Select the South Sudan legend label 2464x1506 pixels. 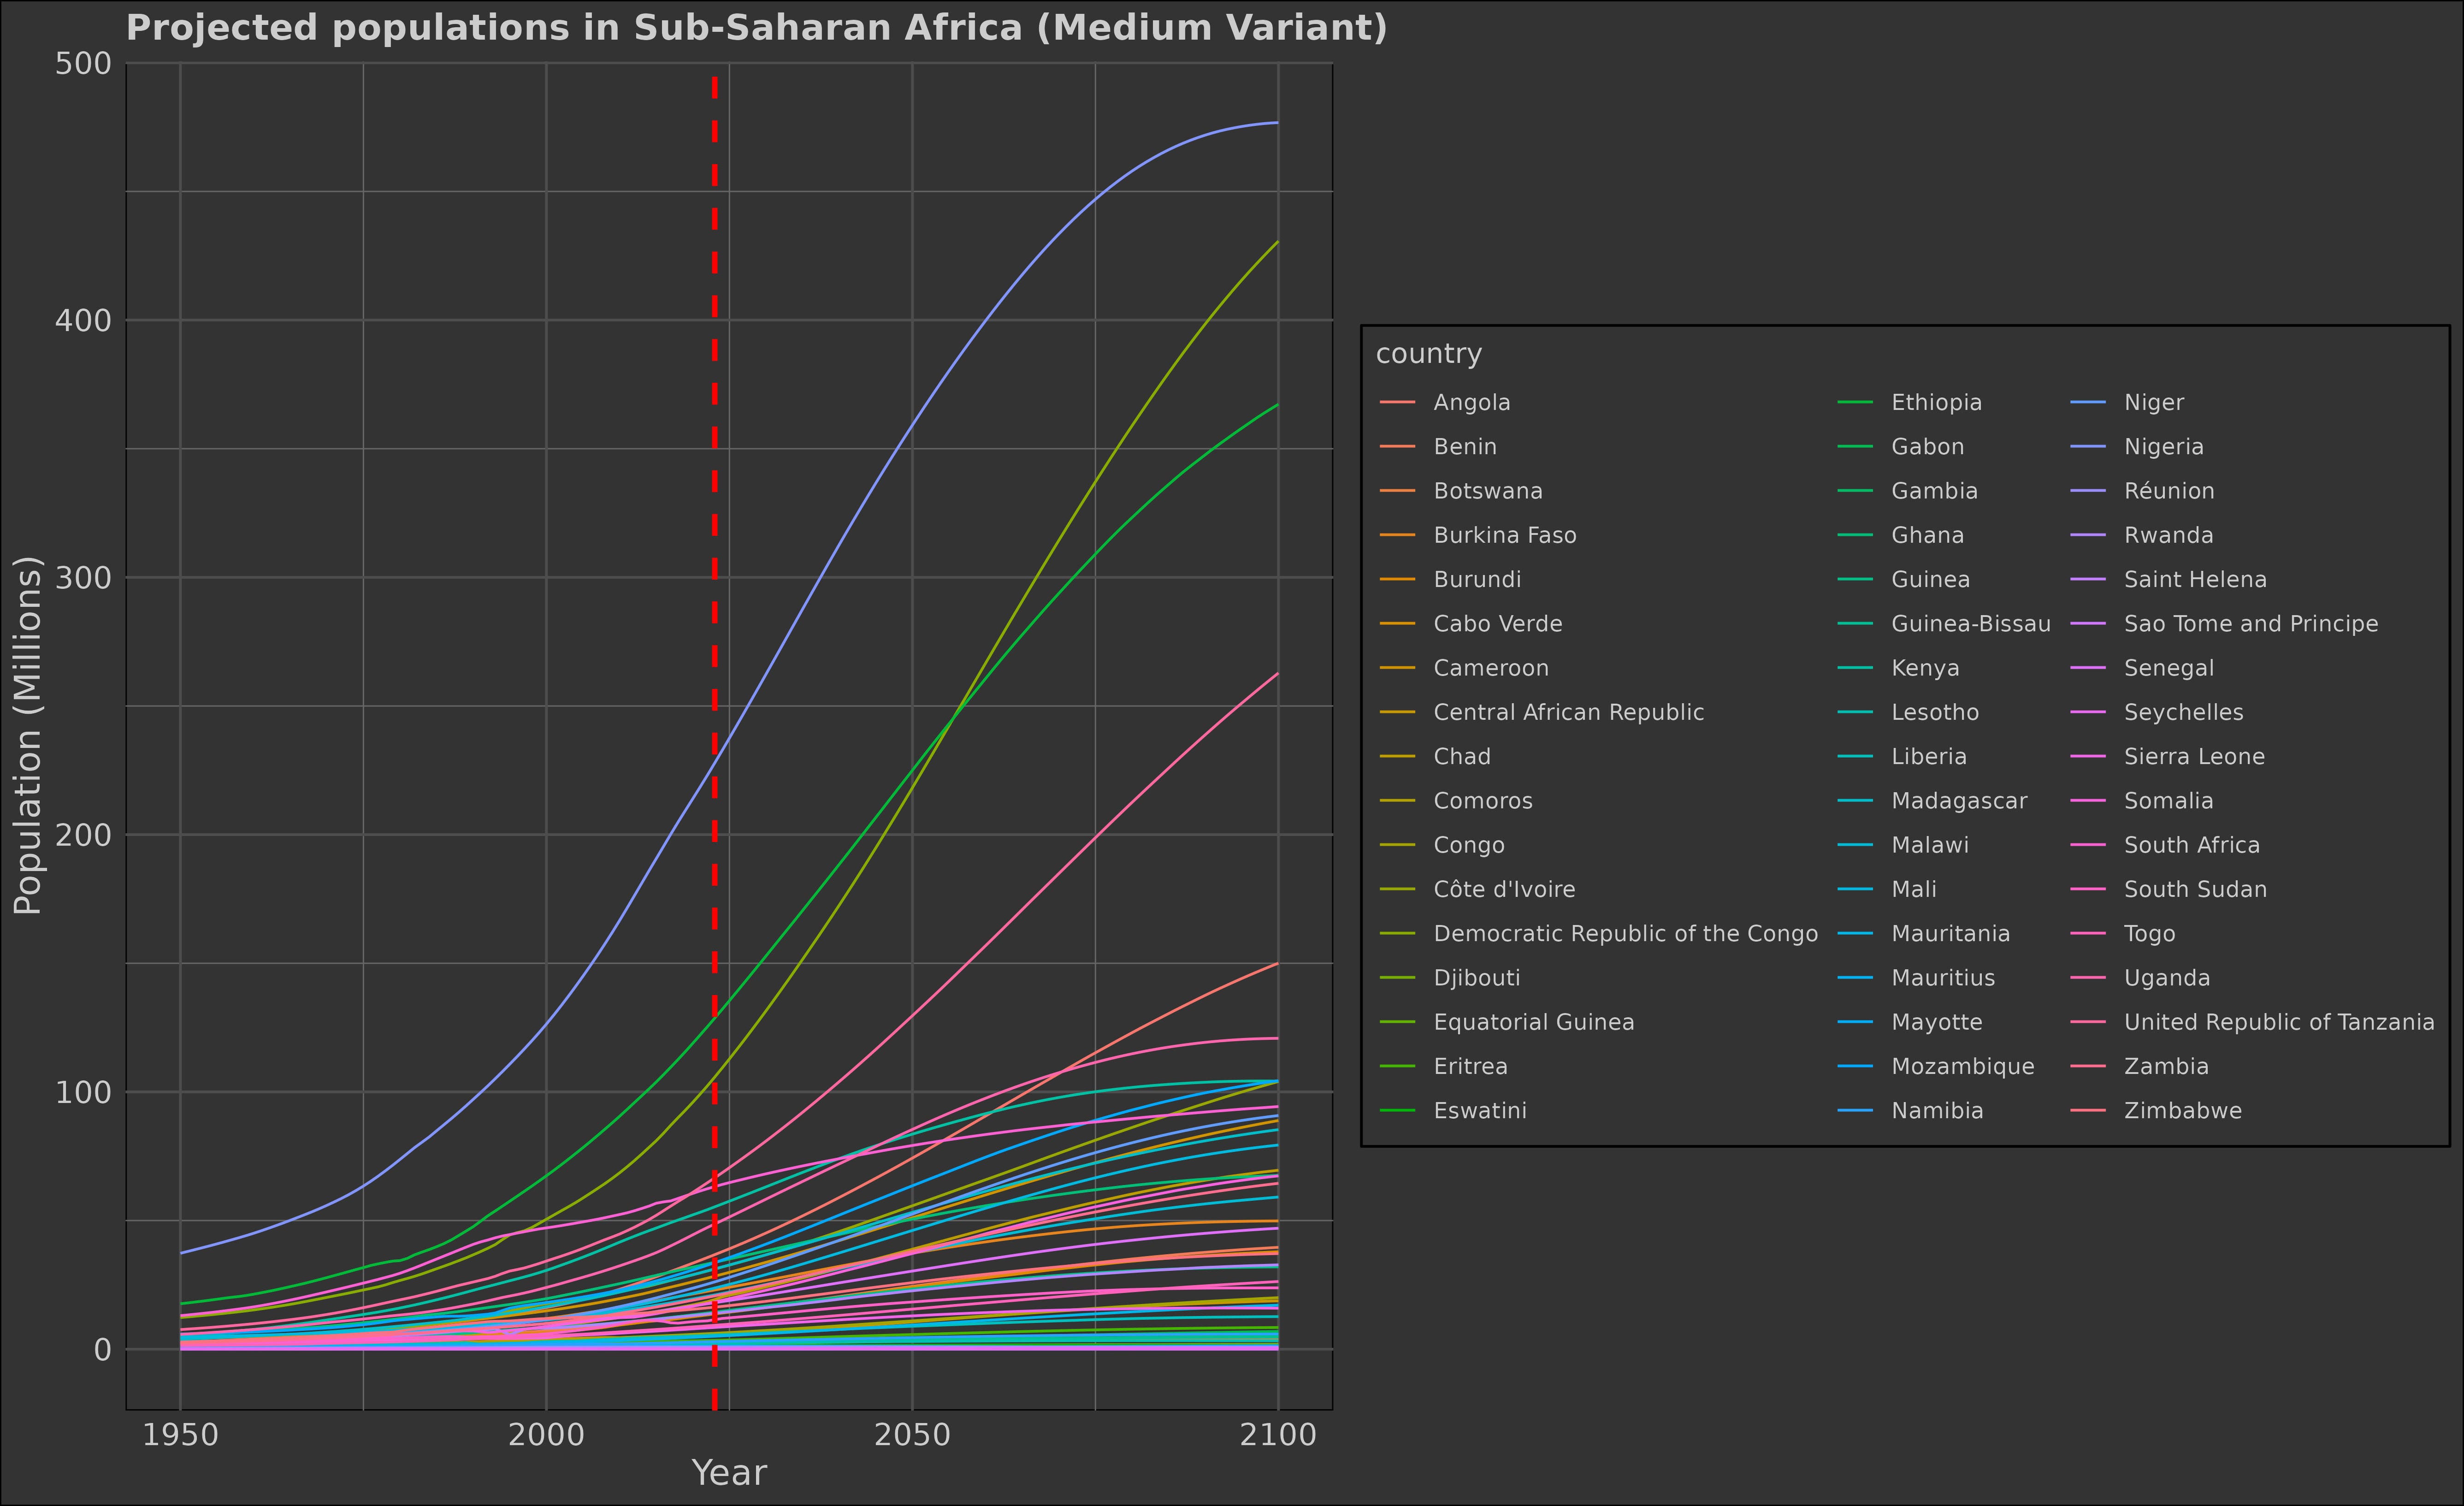tap(2195, 890)
